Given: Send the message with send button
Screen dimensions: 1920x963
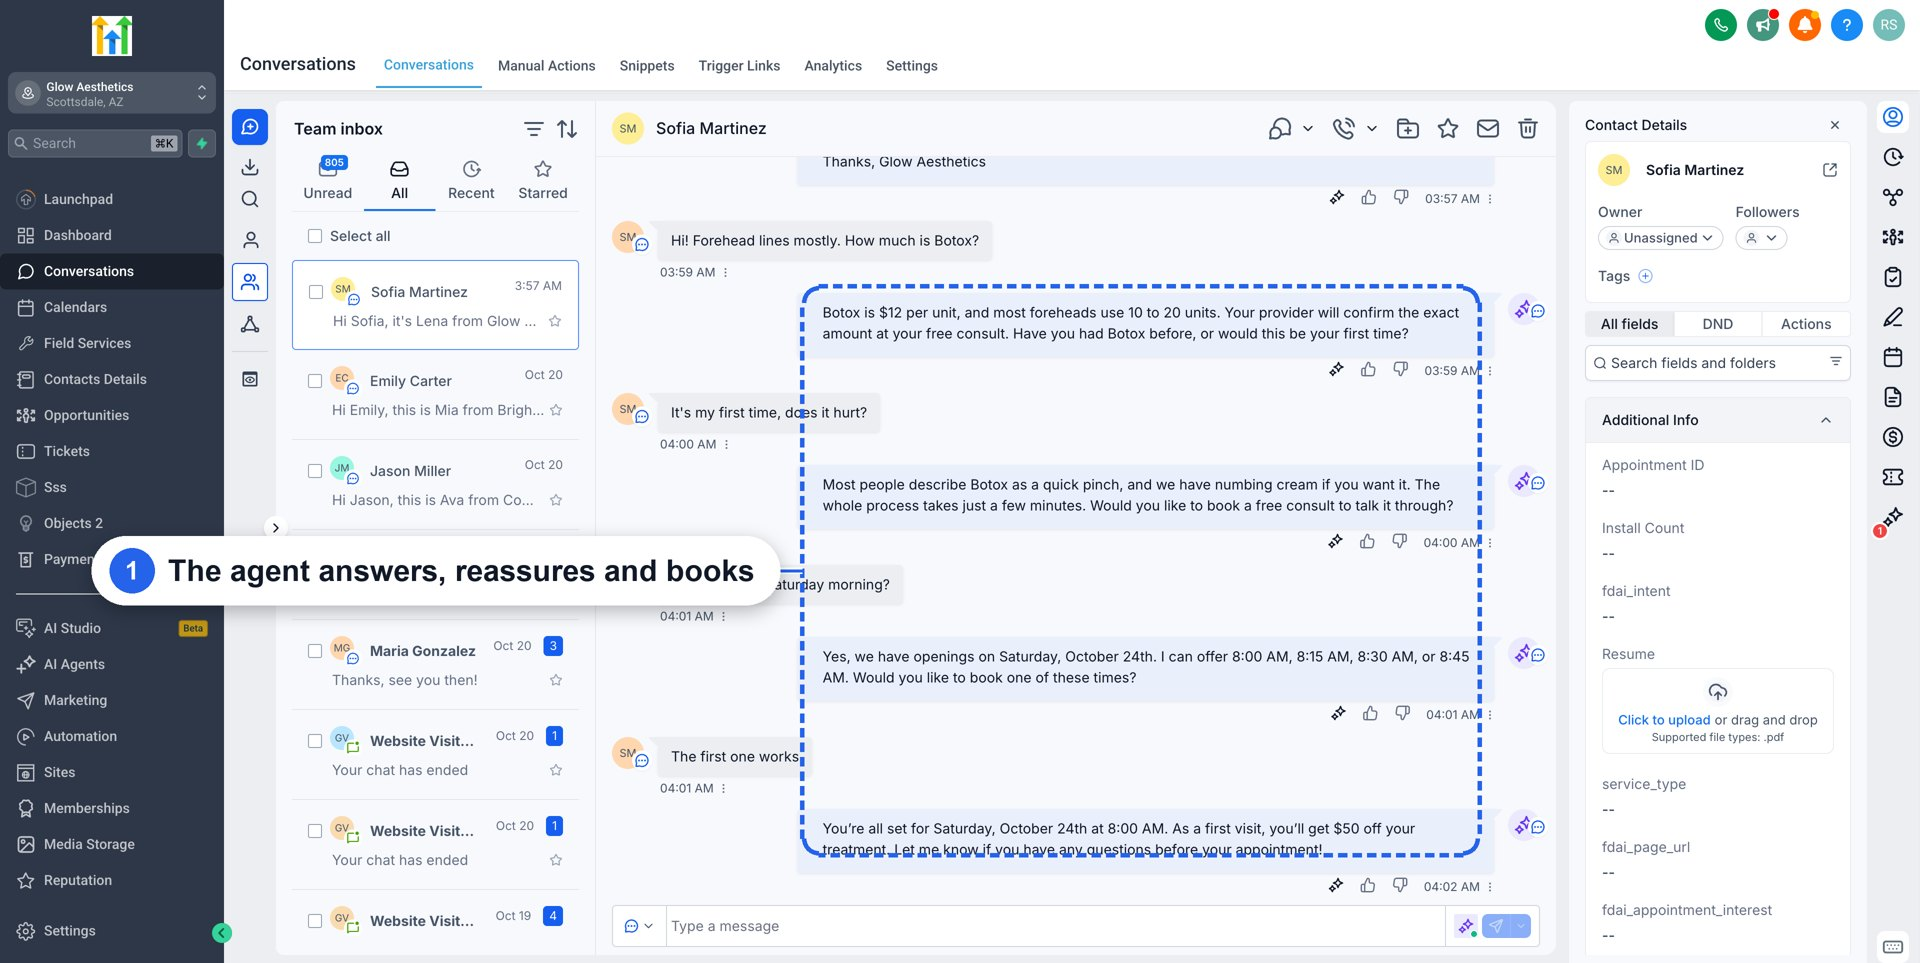Looking at the screenshot, I should [1495, 926].
